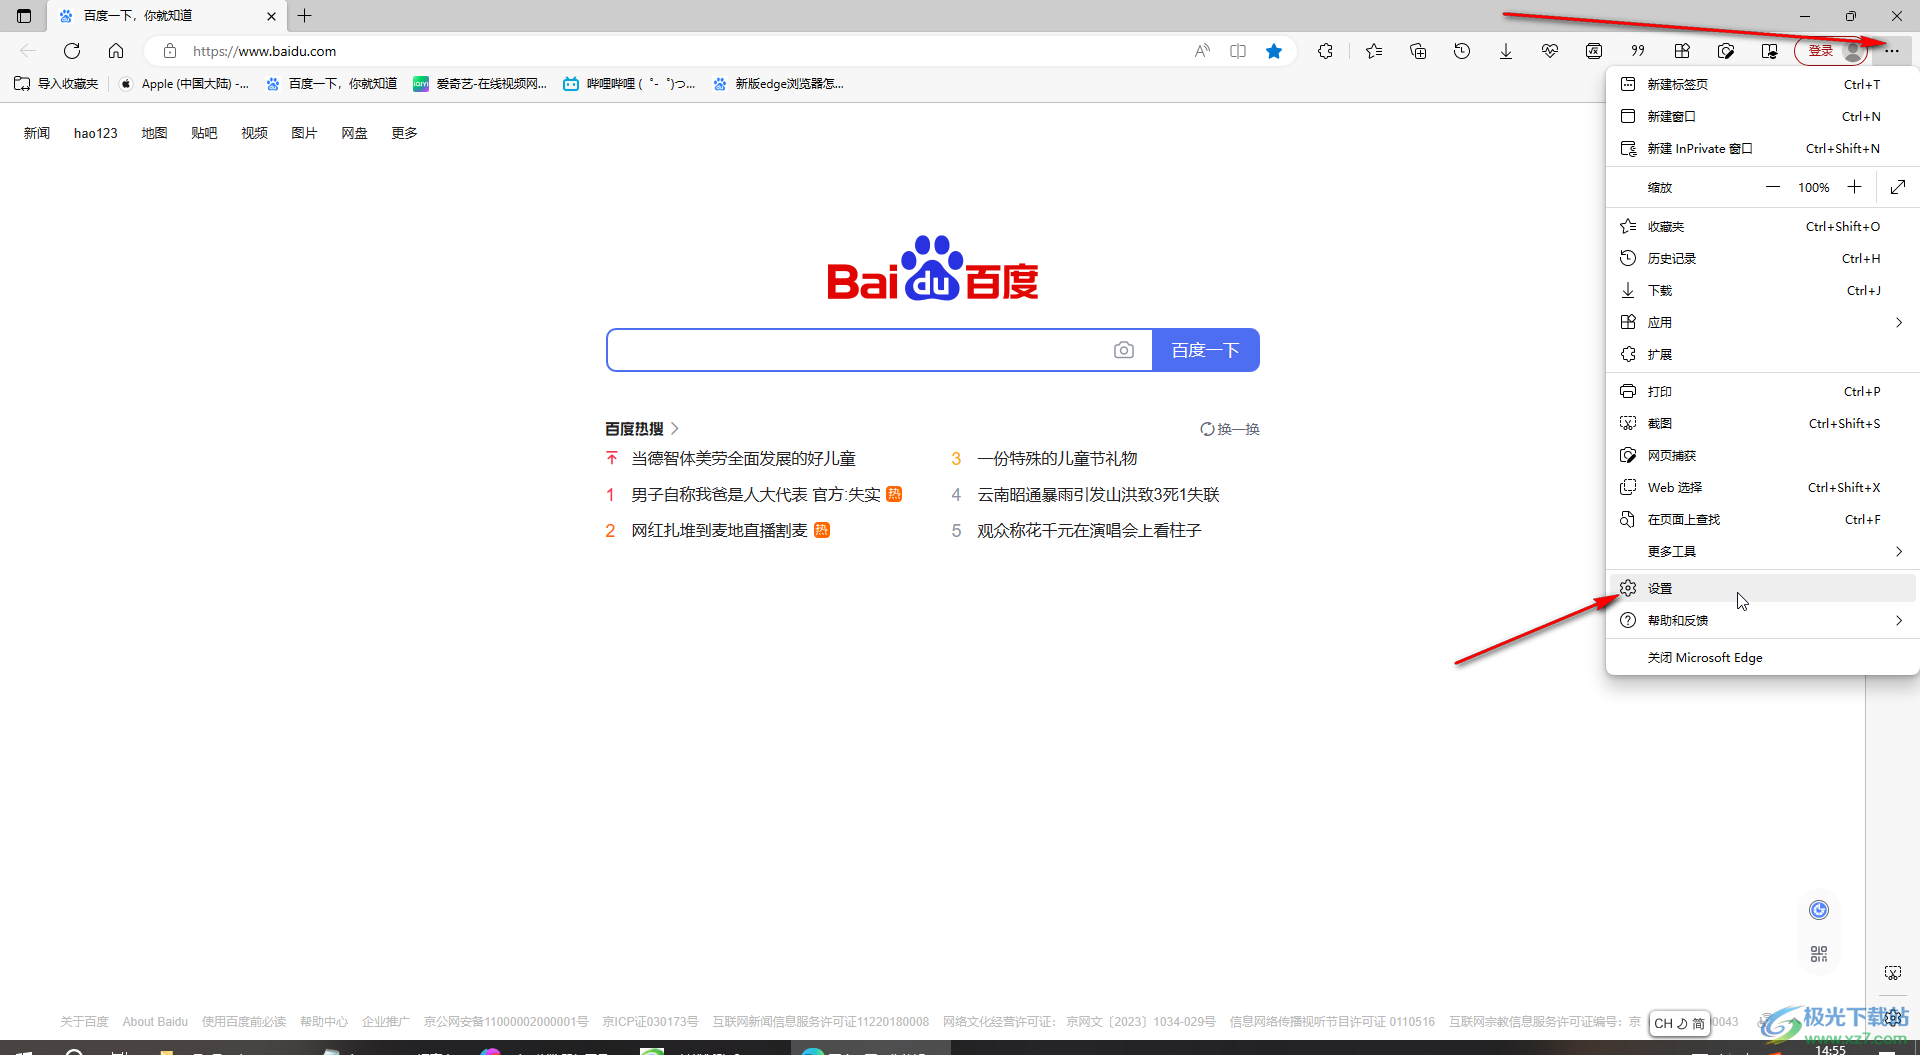Click the browser refresh icon
Viewport: 1920px width, 1055px height.
[72, 51]
